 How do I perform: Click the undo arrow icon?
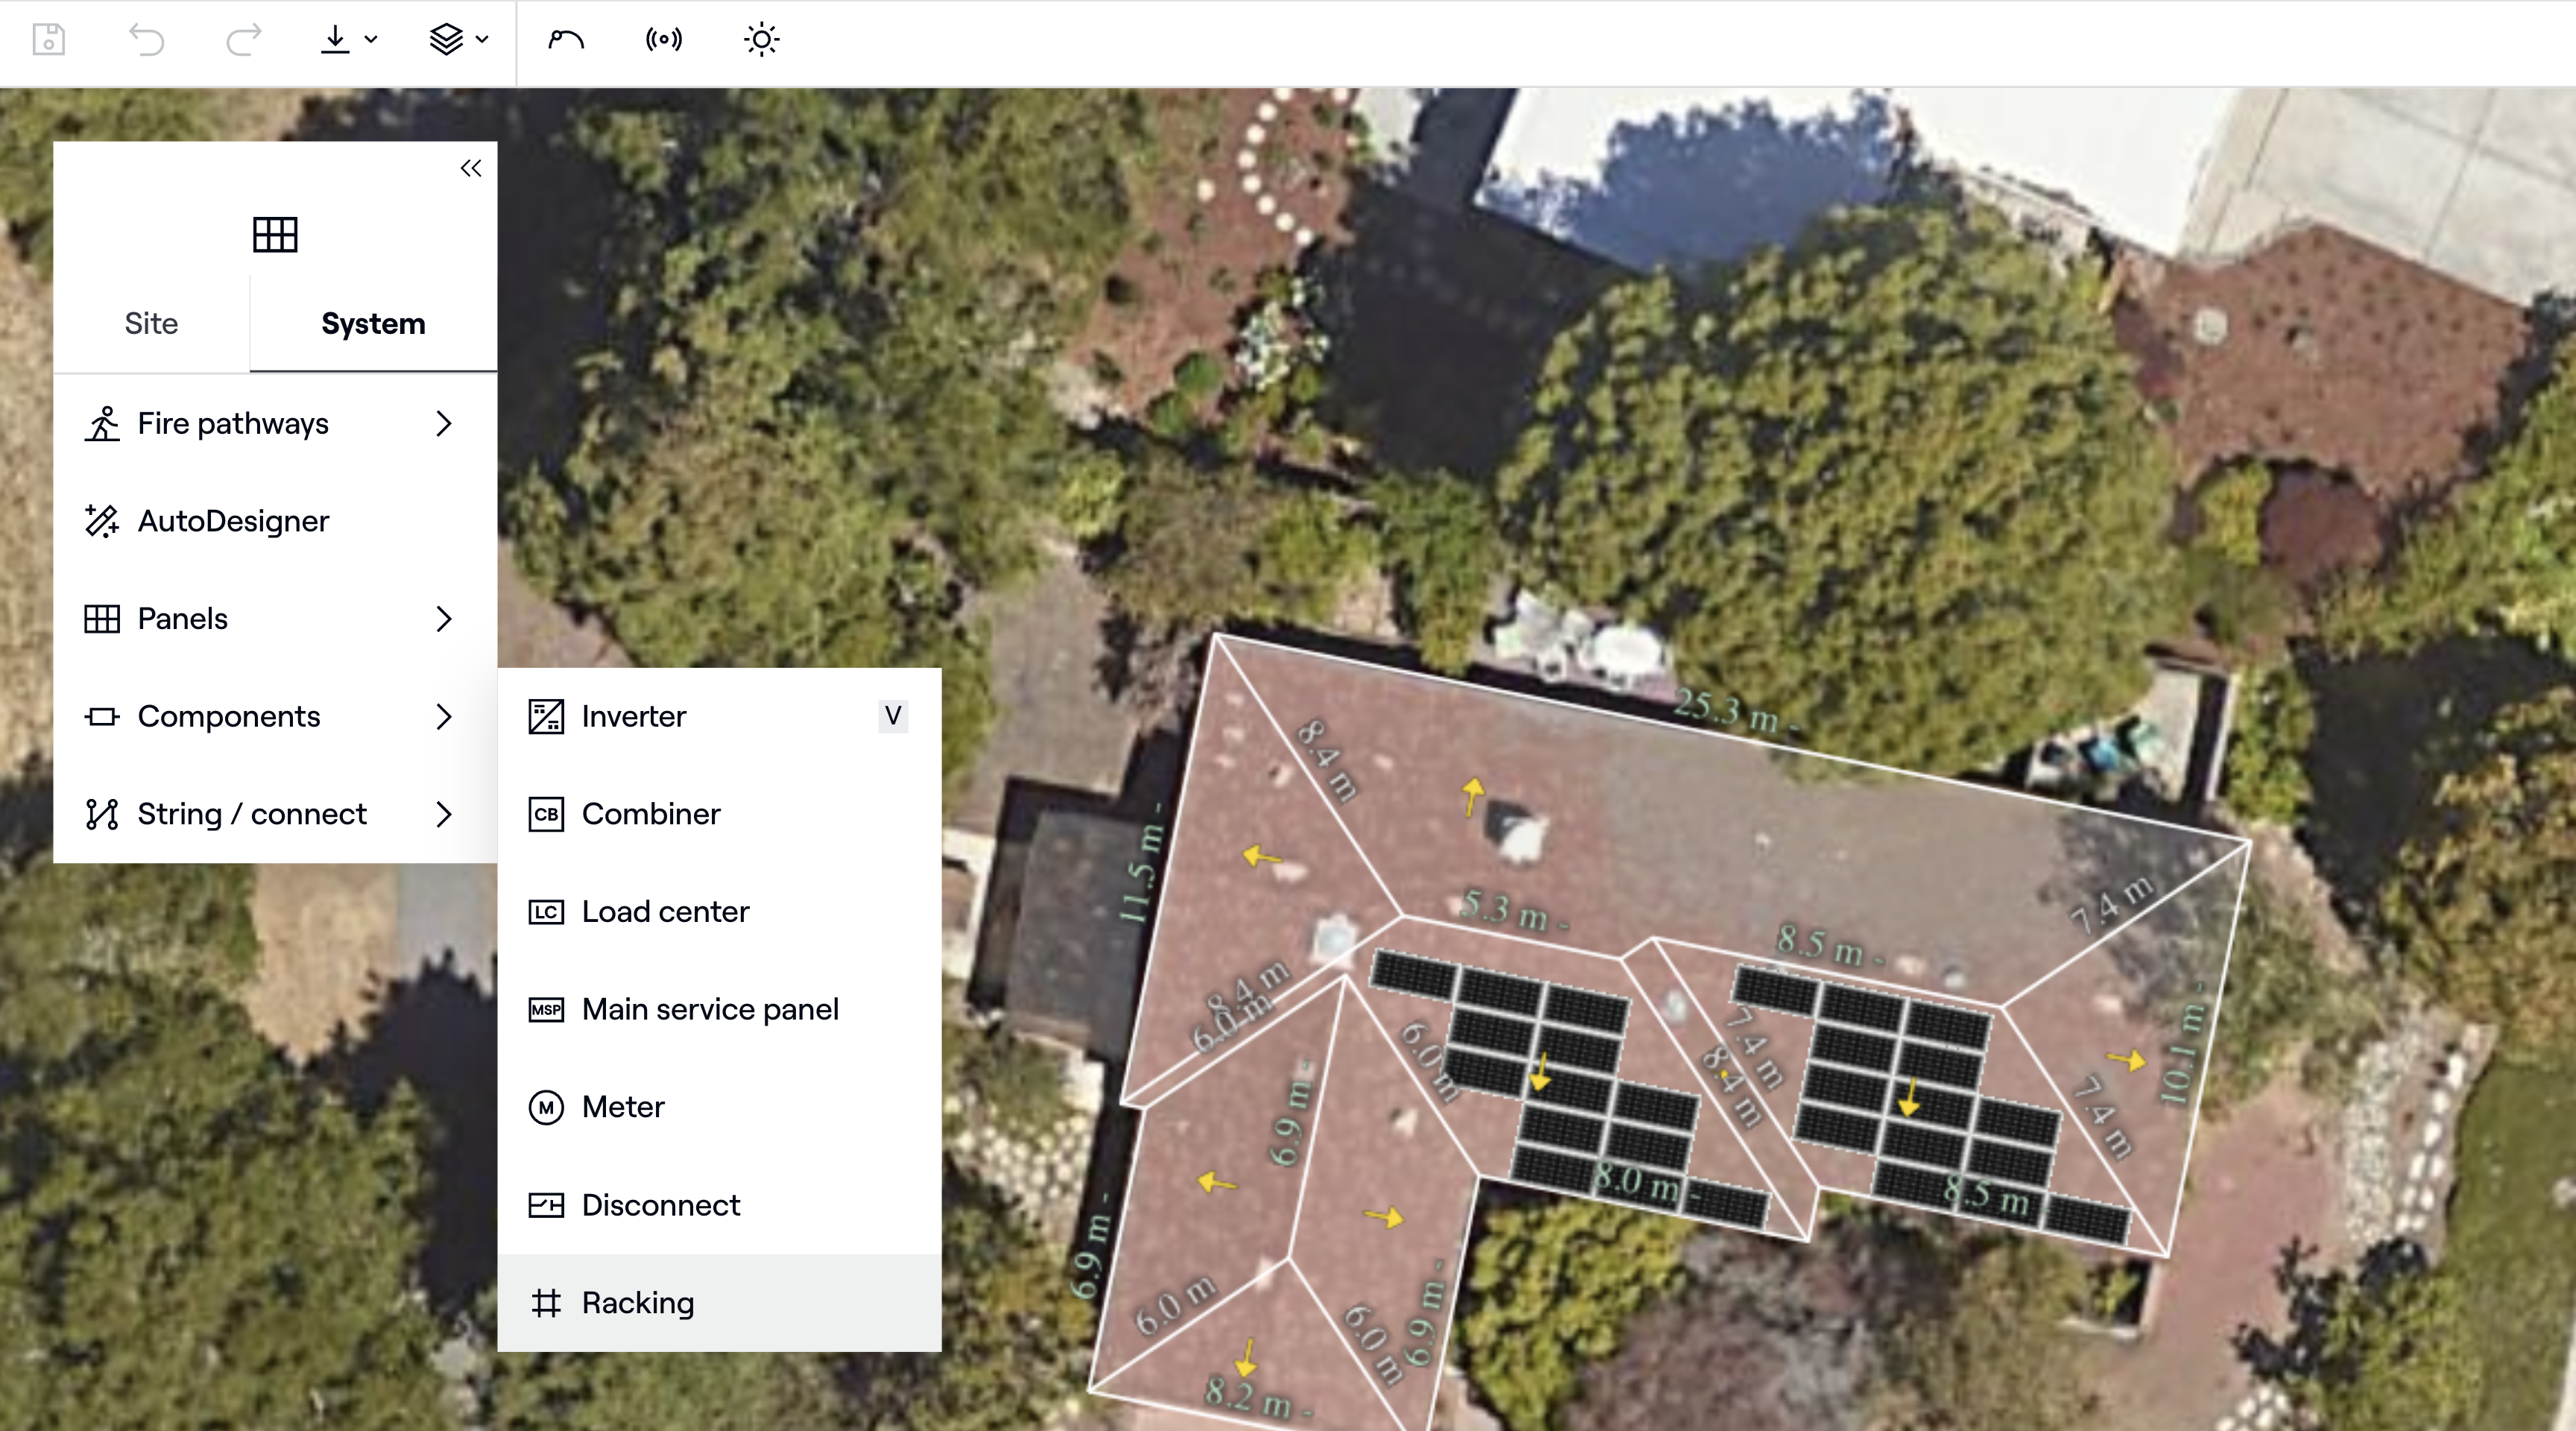[146, 40]
